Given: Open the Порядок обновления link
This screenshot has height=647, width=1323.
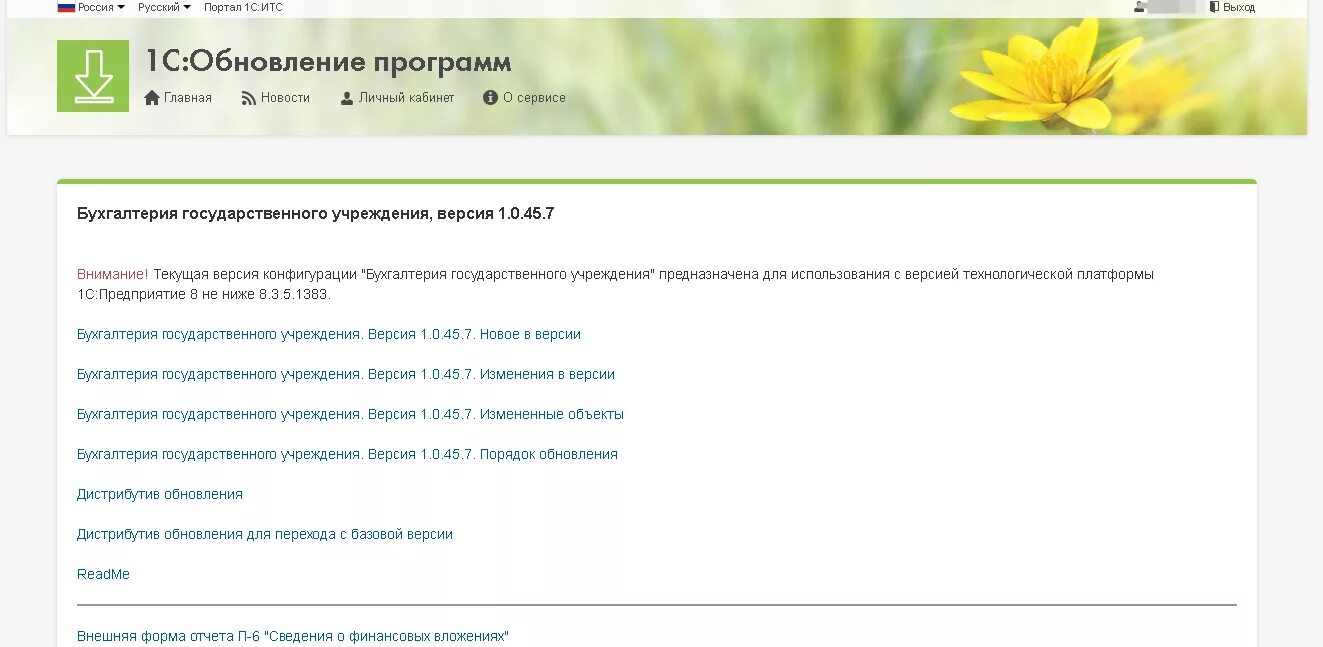Looking at the screenshot, I should 347,454.
